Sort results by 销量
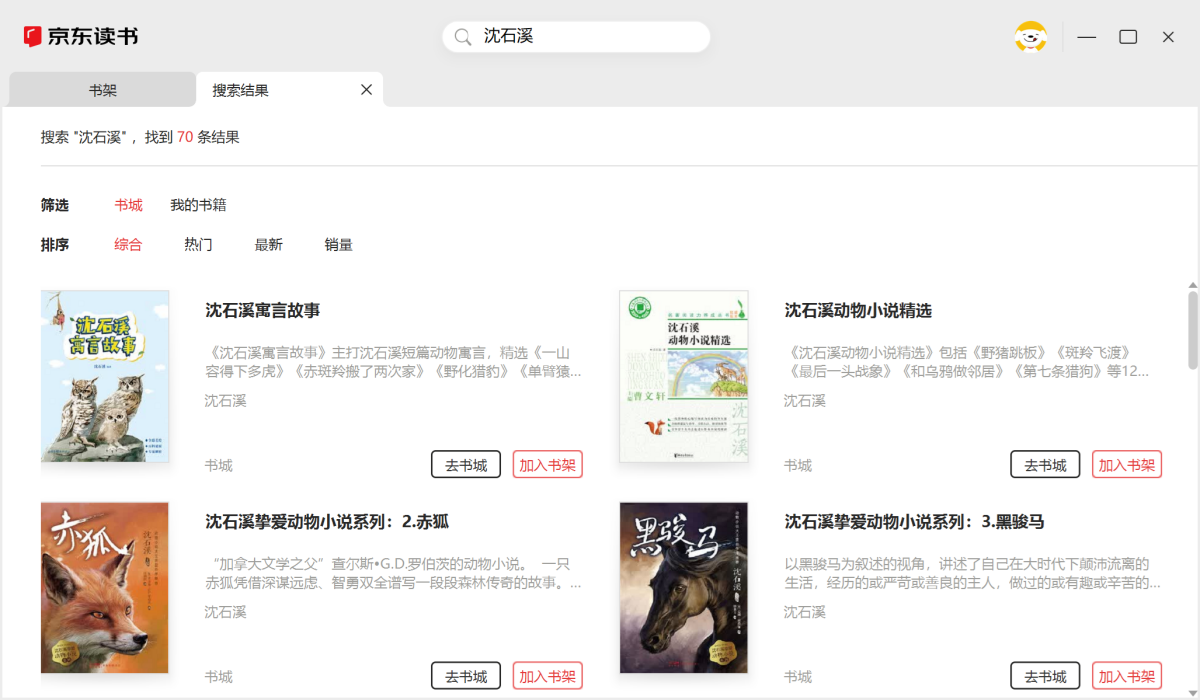The width and height of the screenshot is (1200, 700). point(338,245)
